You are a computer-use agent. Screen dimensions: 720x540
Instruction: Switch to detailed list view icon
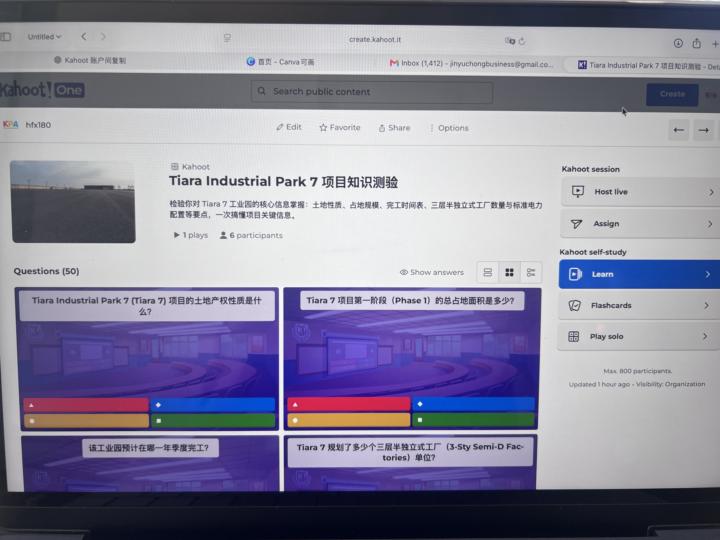(x=531, y=272)
